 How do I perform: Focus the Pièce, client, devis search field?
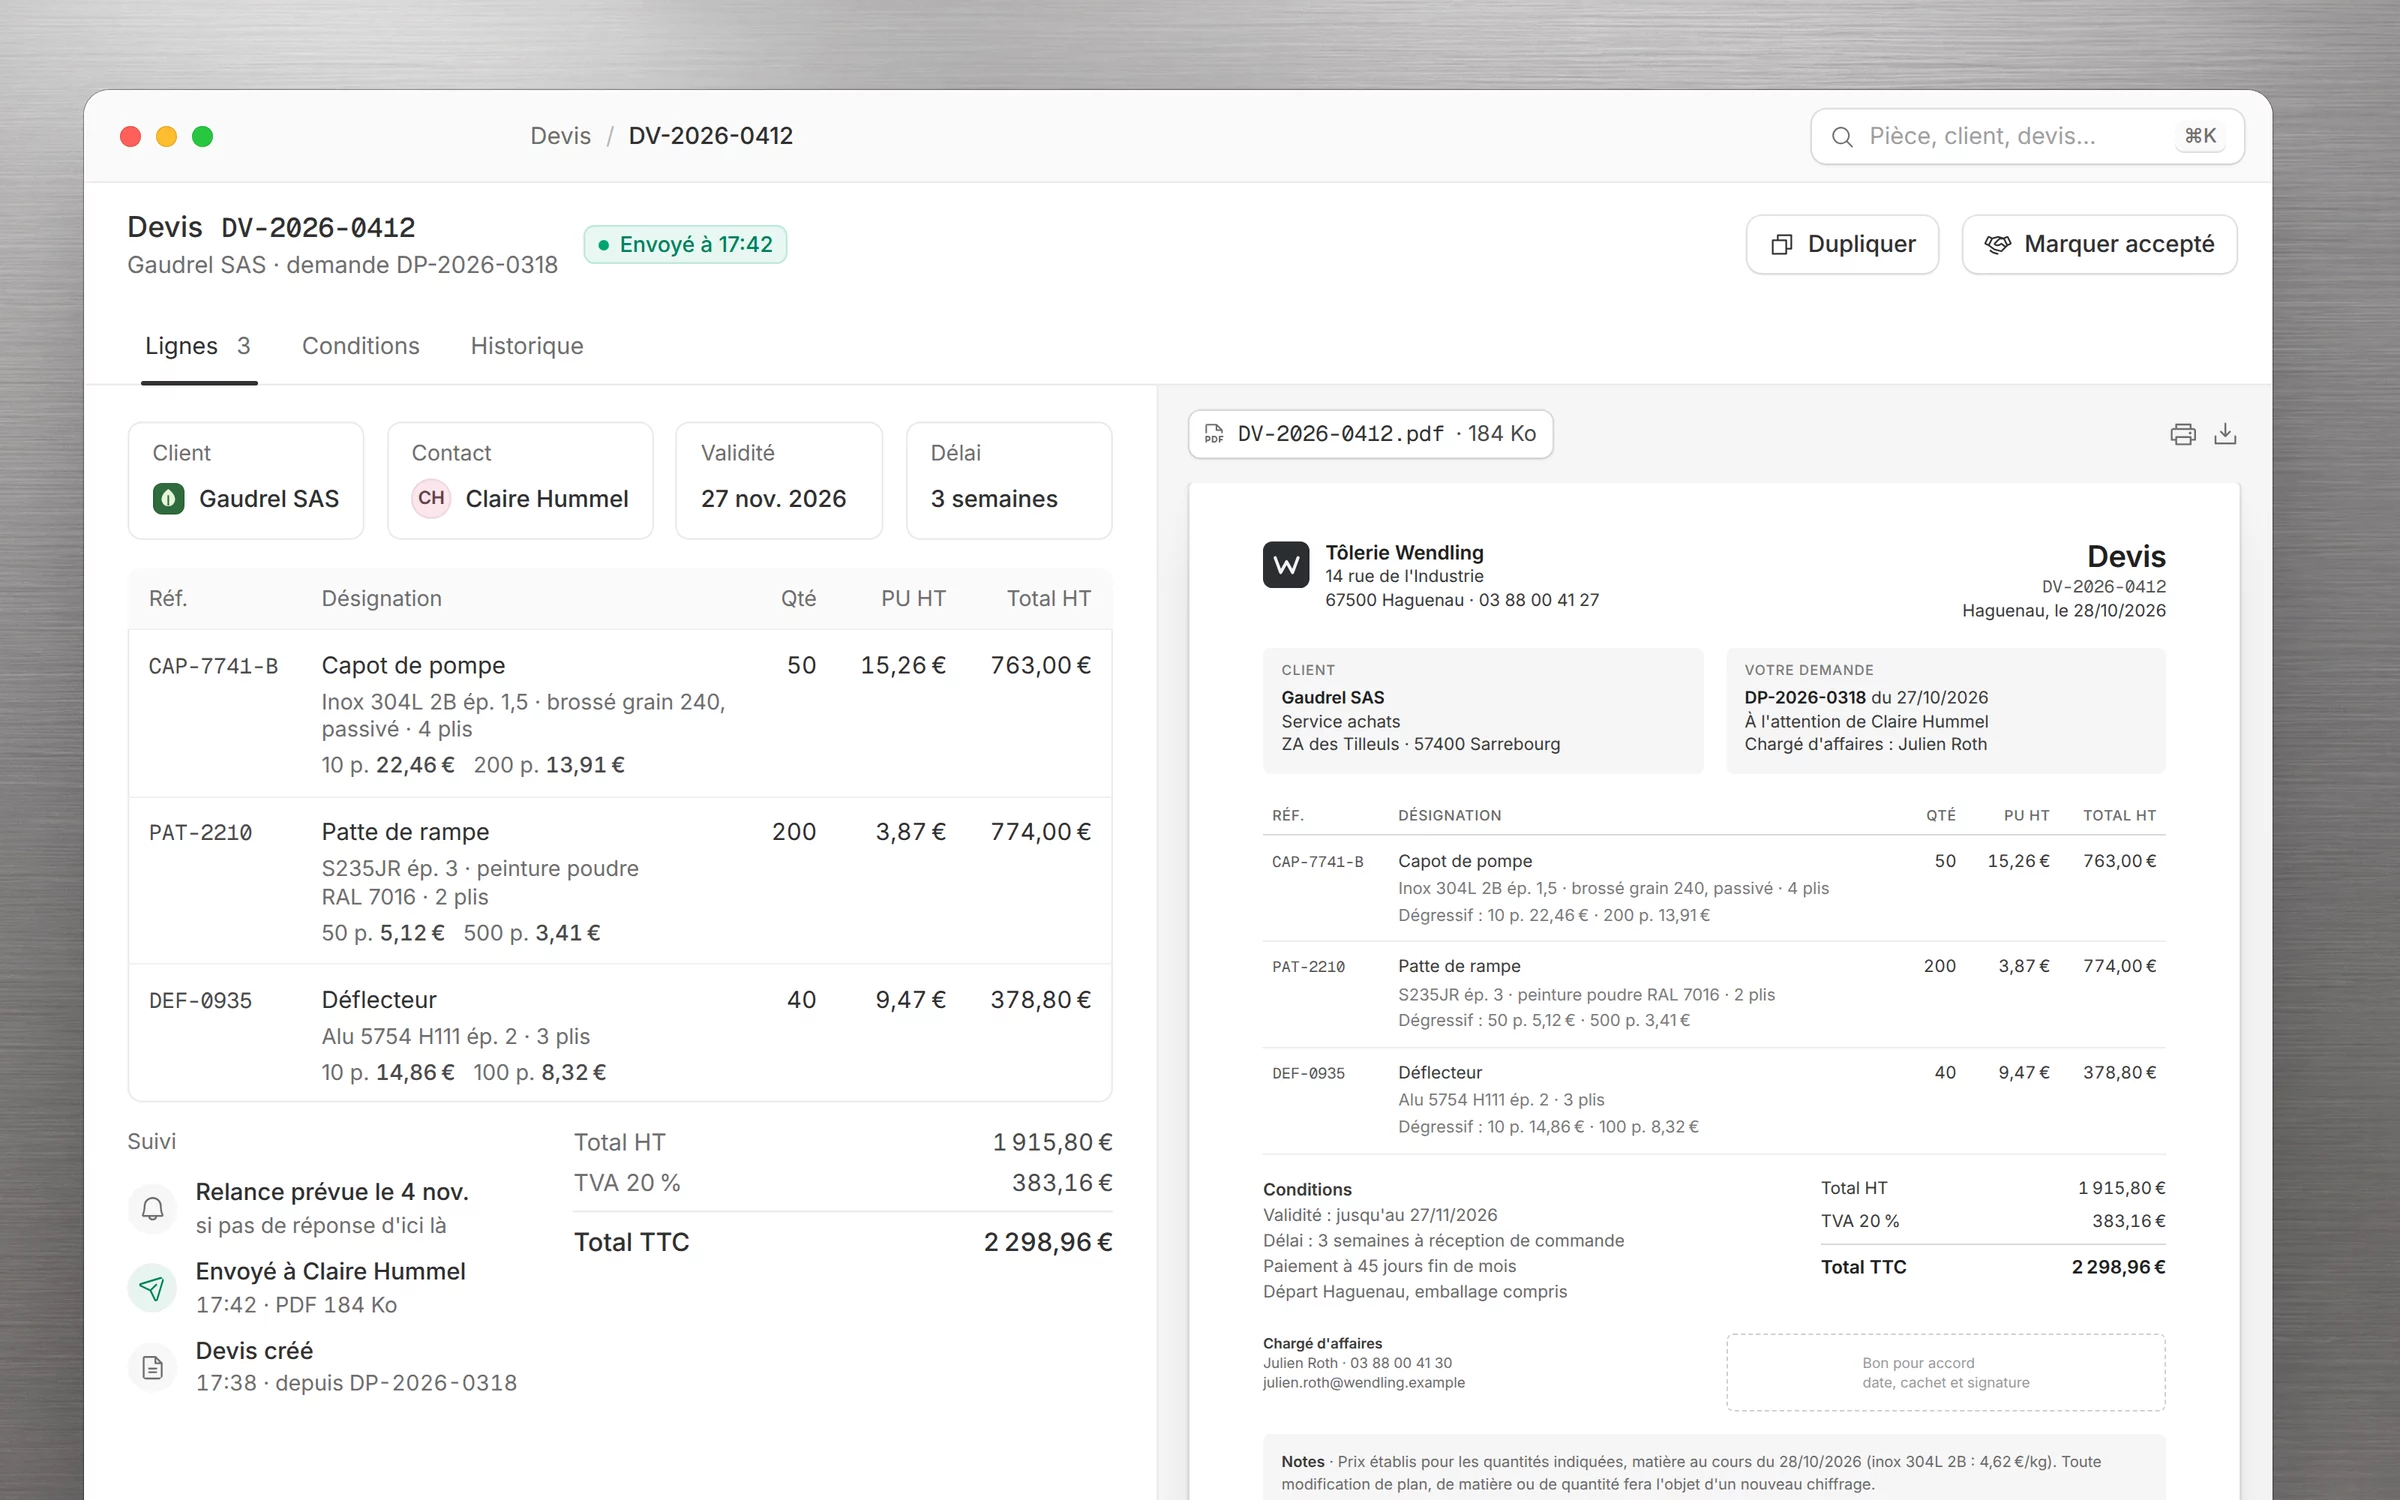[2027, 136]
